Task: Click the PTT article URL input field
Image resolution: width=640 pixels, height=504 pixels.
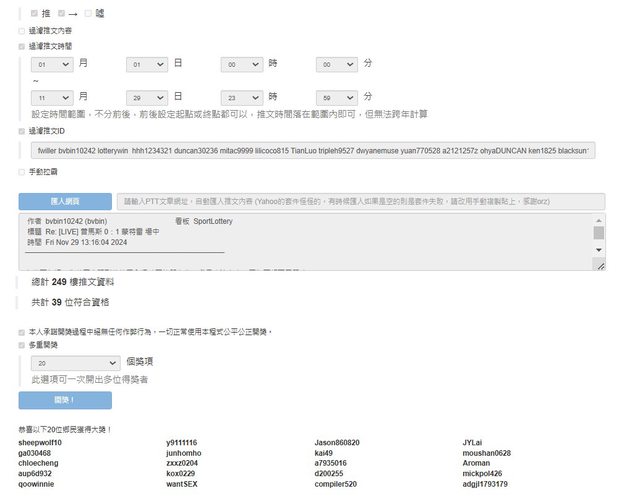Action: click(360, 201)
